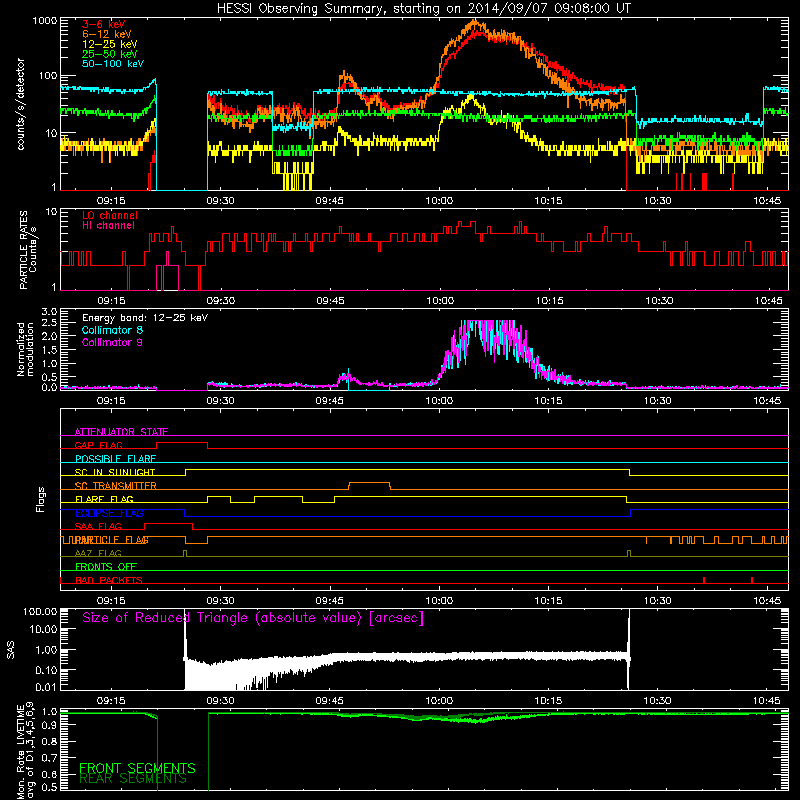Viewport: 800px width, 800px height.
Task: Click the green '25-50 keV' legend entry
Action: tap(110, 54)
